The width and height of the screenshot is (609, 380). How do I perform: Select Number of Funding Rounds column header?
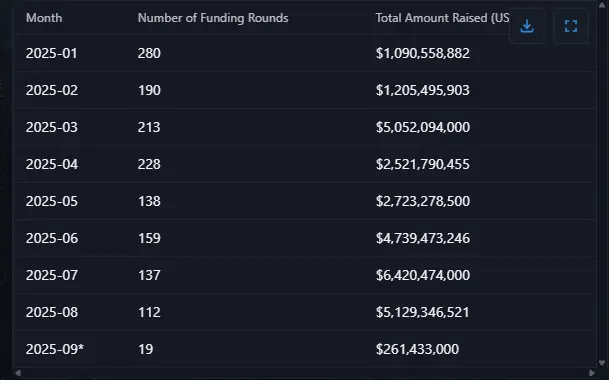click(x=213, y=18)
